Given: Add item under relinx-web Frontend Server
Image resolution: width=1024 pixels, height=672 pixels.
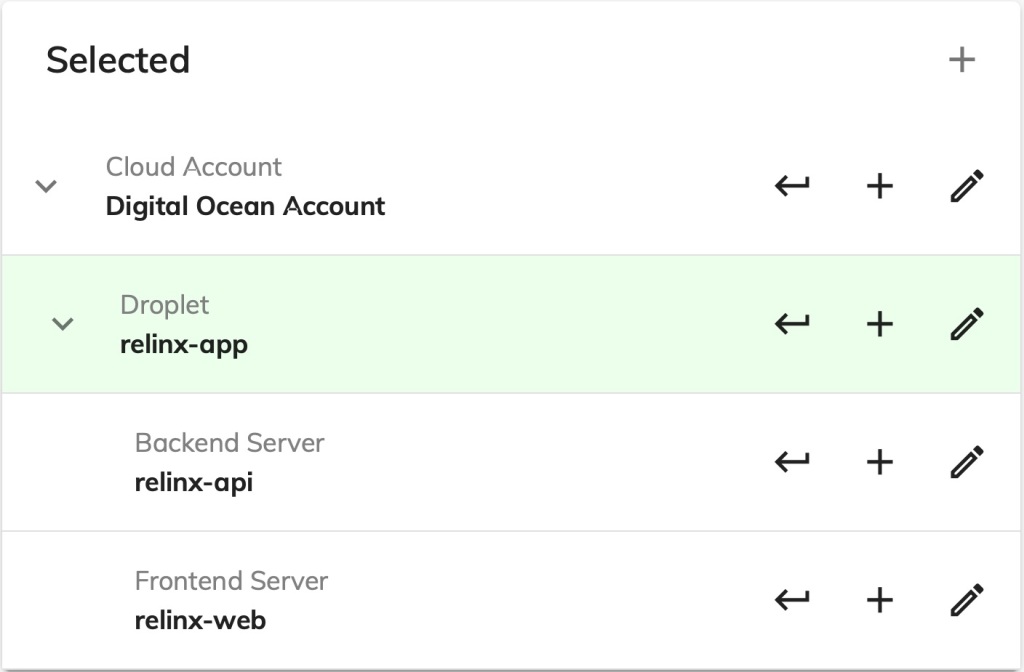Looking at the screenshot, I should [x=880, y=600].
